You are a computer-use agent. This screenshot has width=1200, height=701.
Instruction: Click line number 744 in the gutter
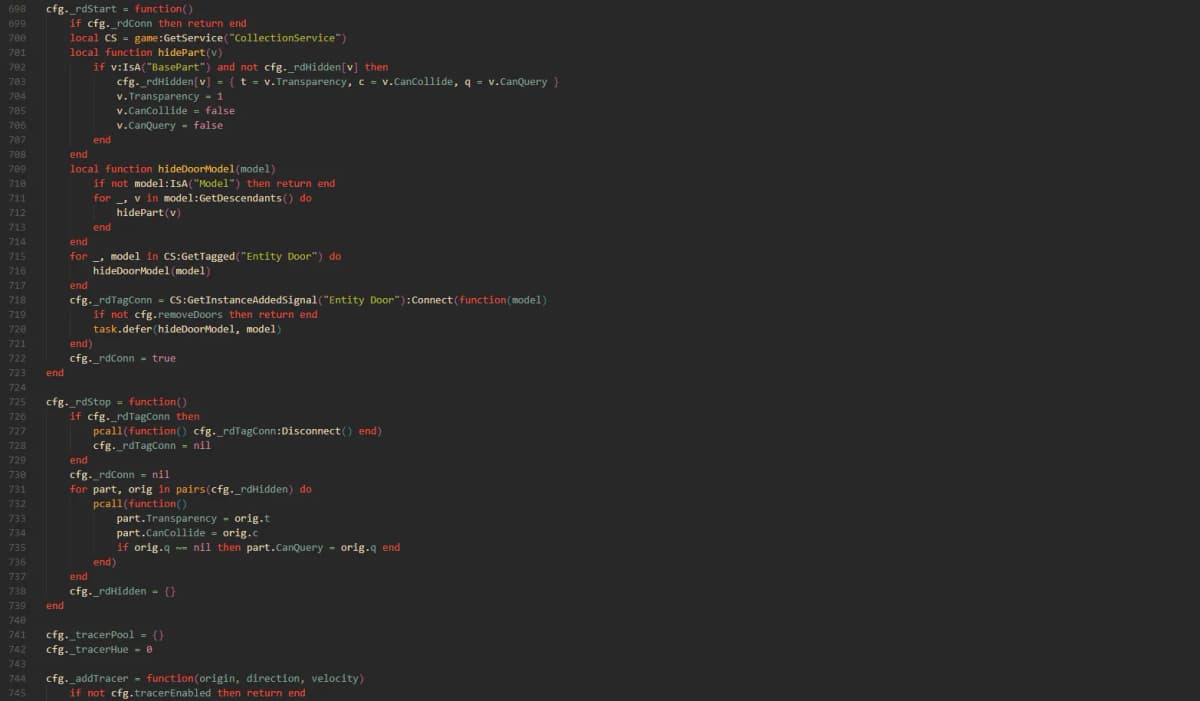point(16,679)
